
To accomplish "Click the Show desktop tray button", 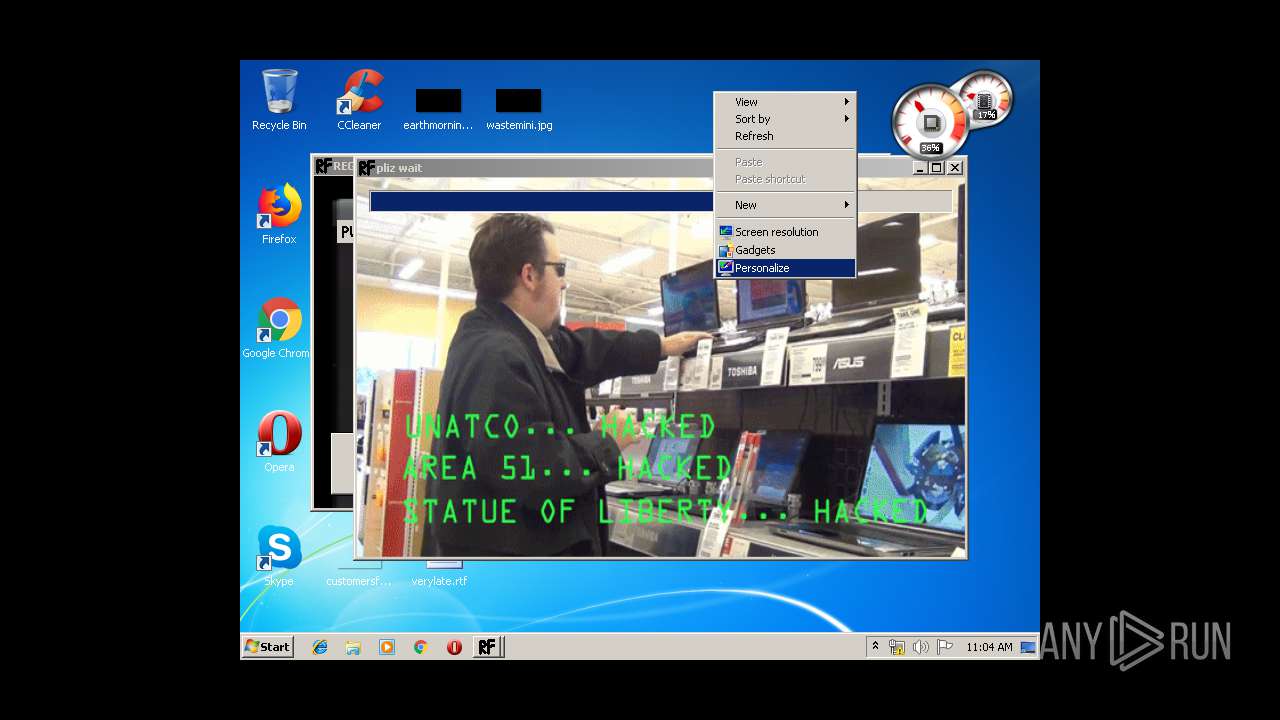I will point(1028,647).
